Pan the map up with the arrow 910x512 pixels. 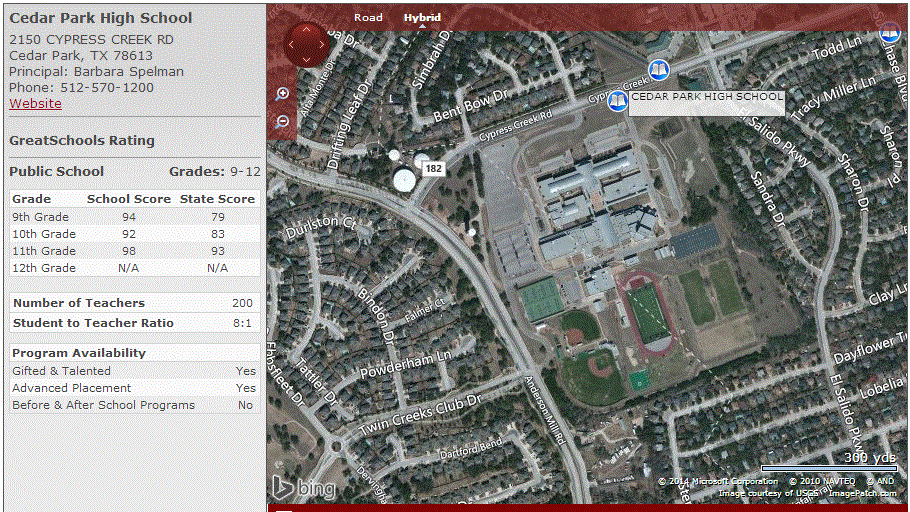pyautogui.click(x=306, y=30)
